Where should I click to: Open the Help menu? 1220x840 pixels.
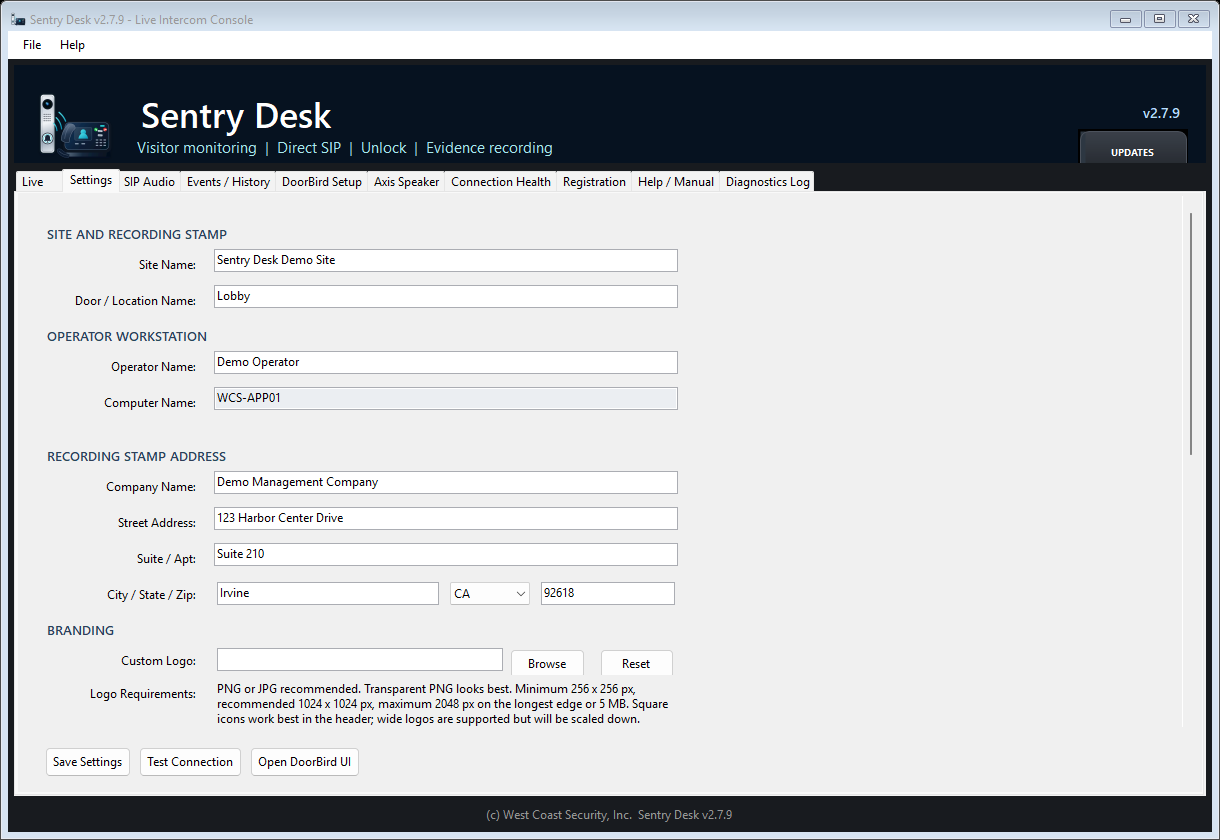tap(72, 45)
